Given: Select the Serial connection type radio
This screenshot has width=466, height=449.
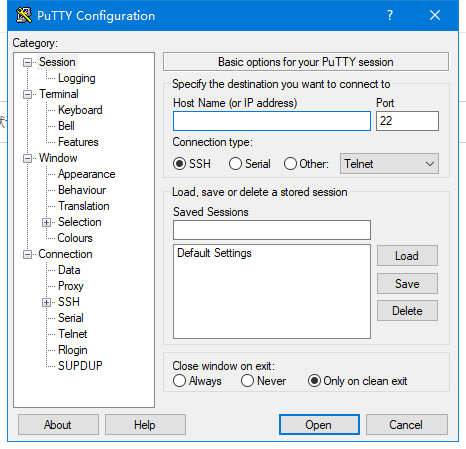Looking at the screenshot, I should point(235,164).
